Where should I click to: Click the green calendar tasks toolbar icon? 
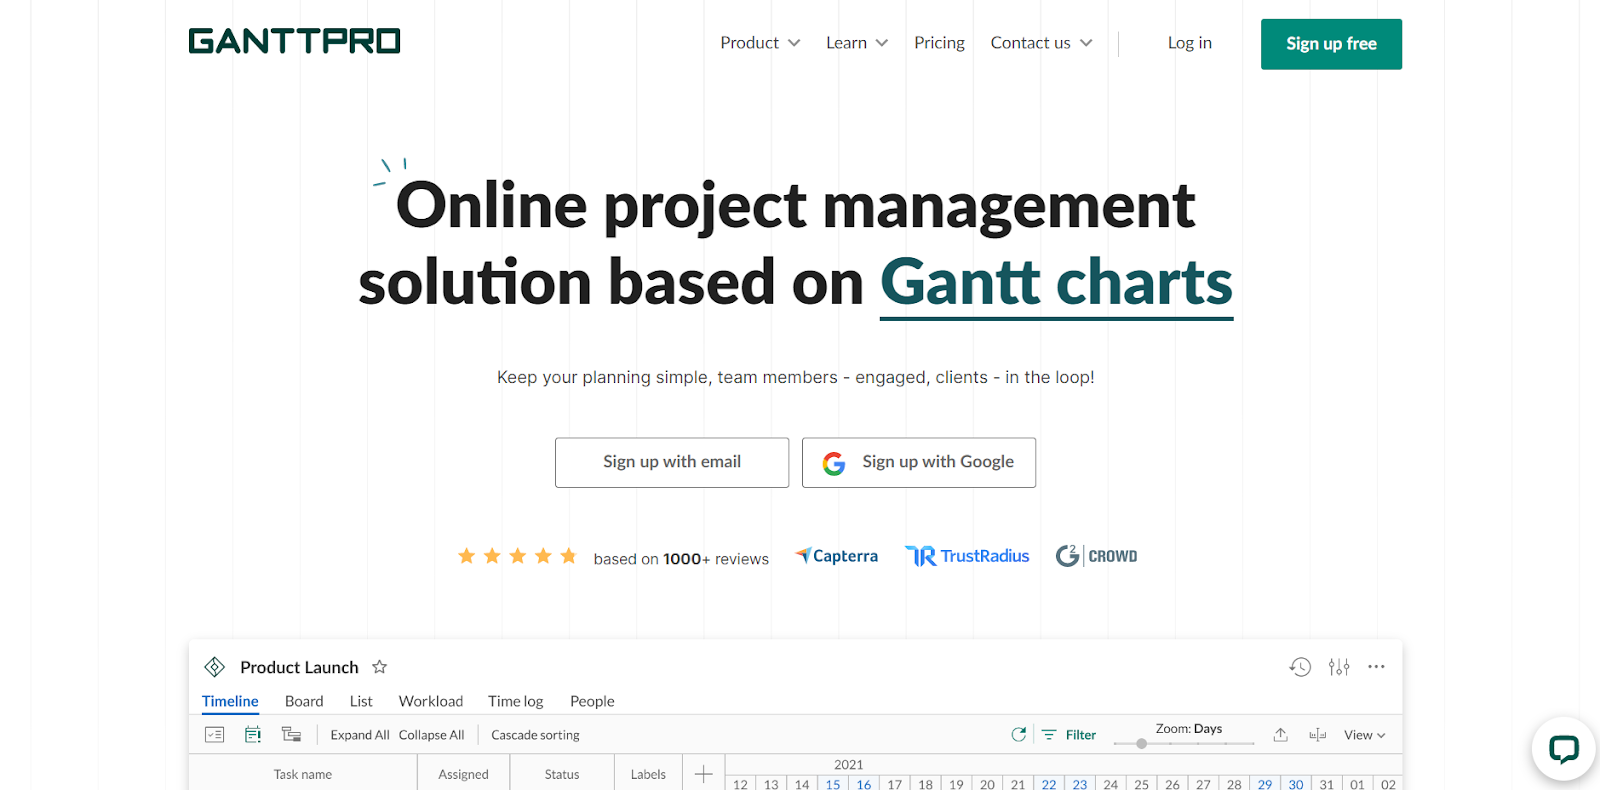pos(253,735)
